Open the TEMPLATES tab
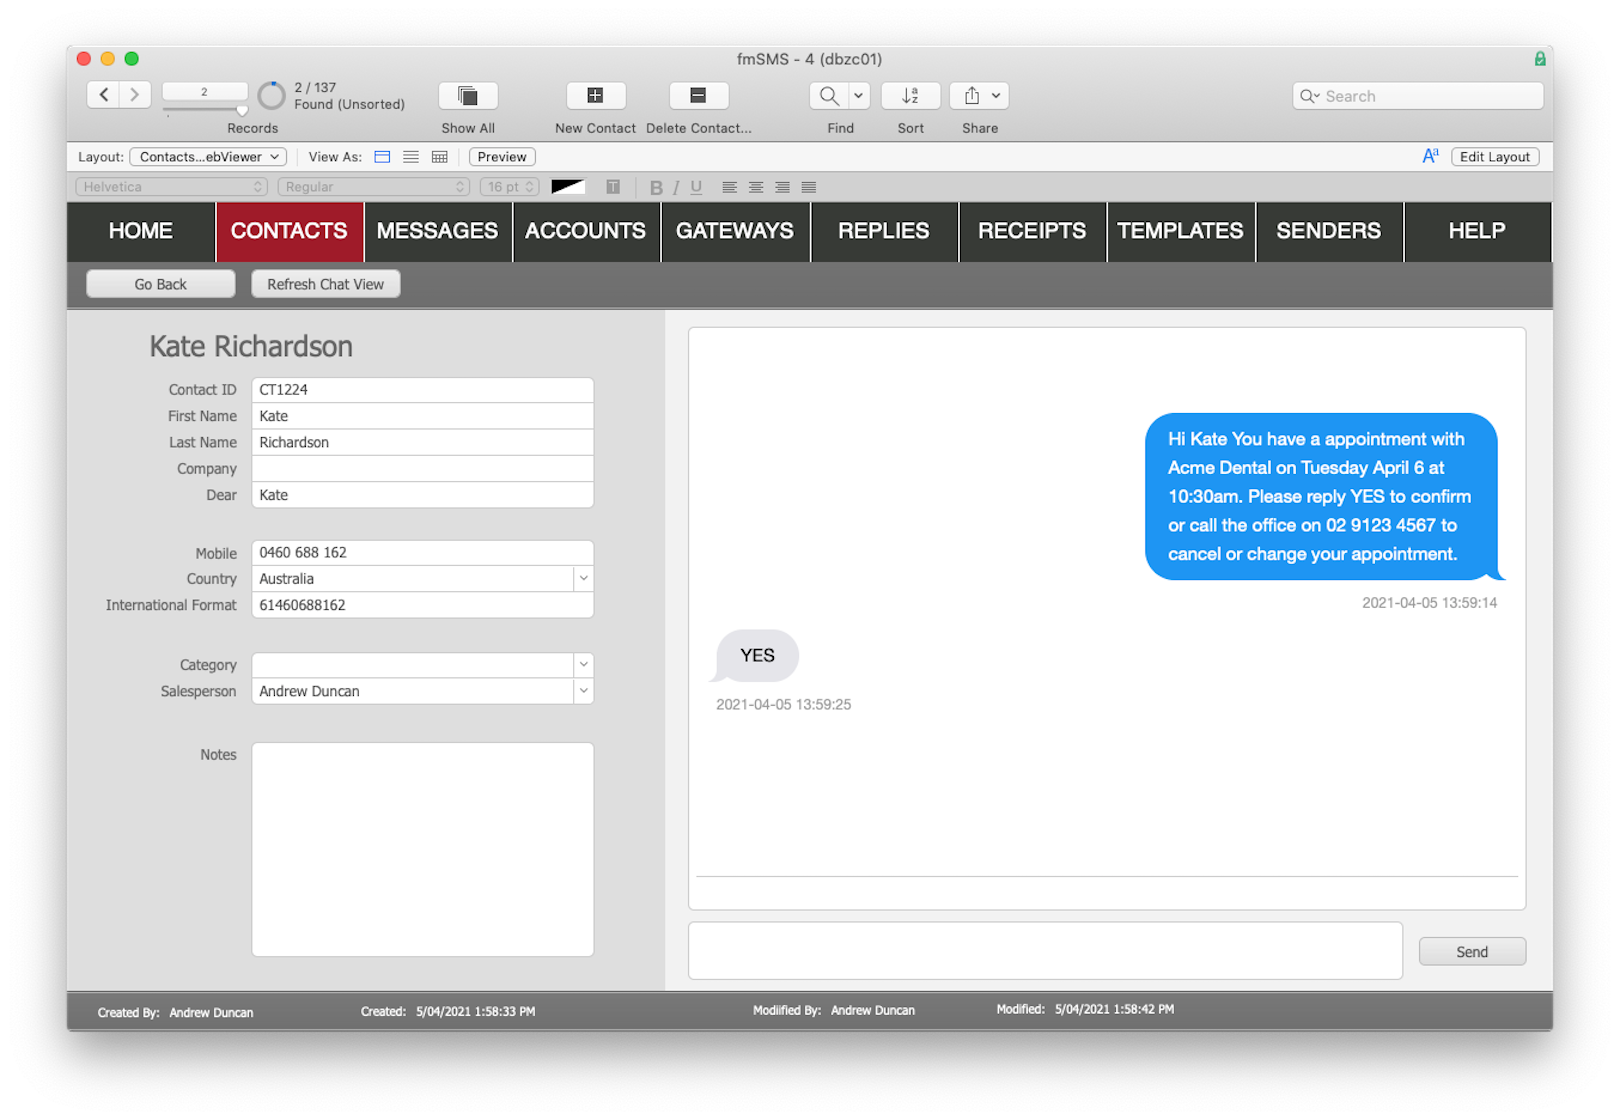This screenshot has height=1120, width=1620. 1181,231
